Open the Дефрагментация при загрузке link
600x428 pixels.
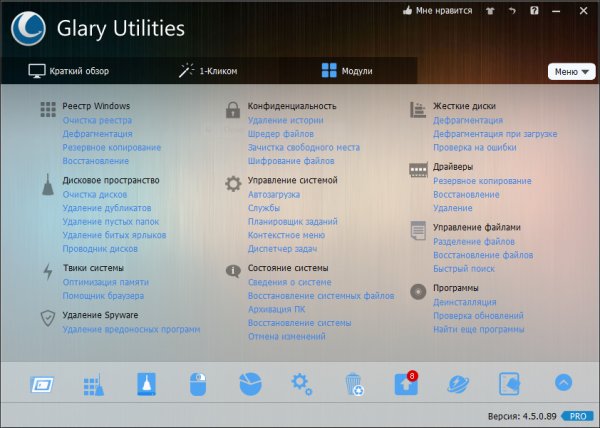coord(495,134)
